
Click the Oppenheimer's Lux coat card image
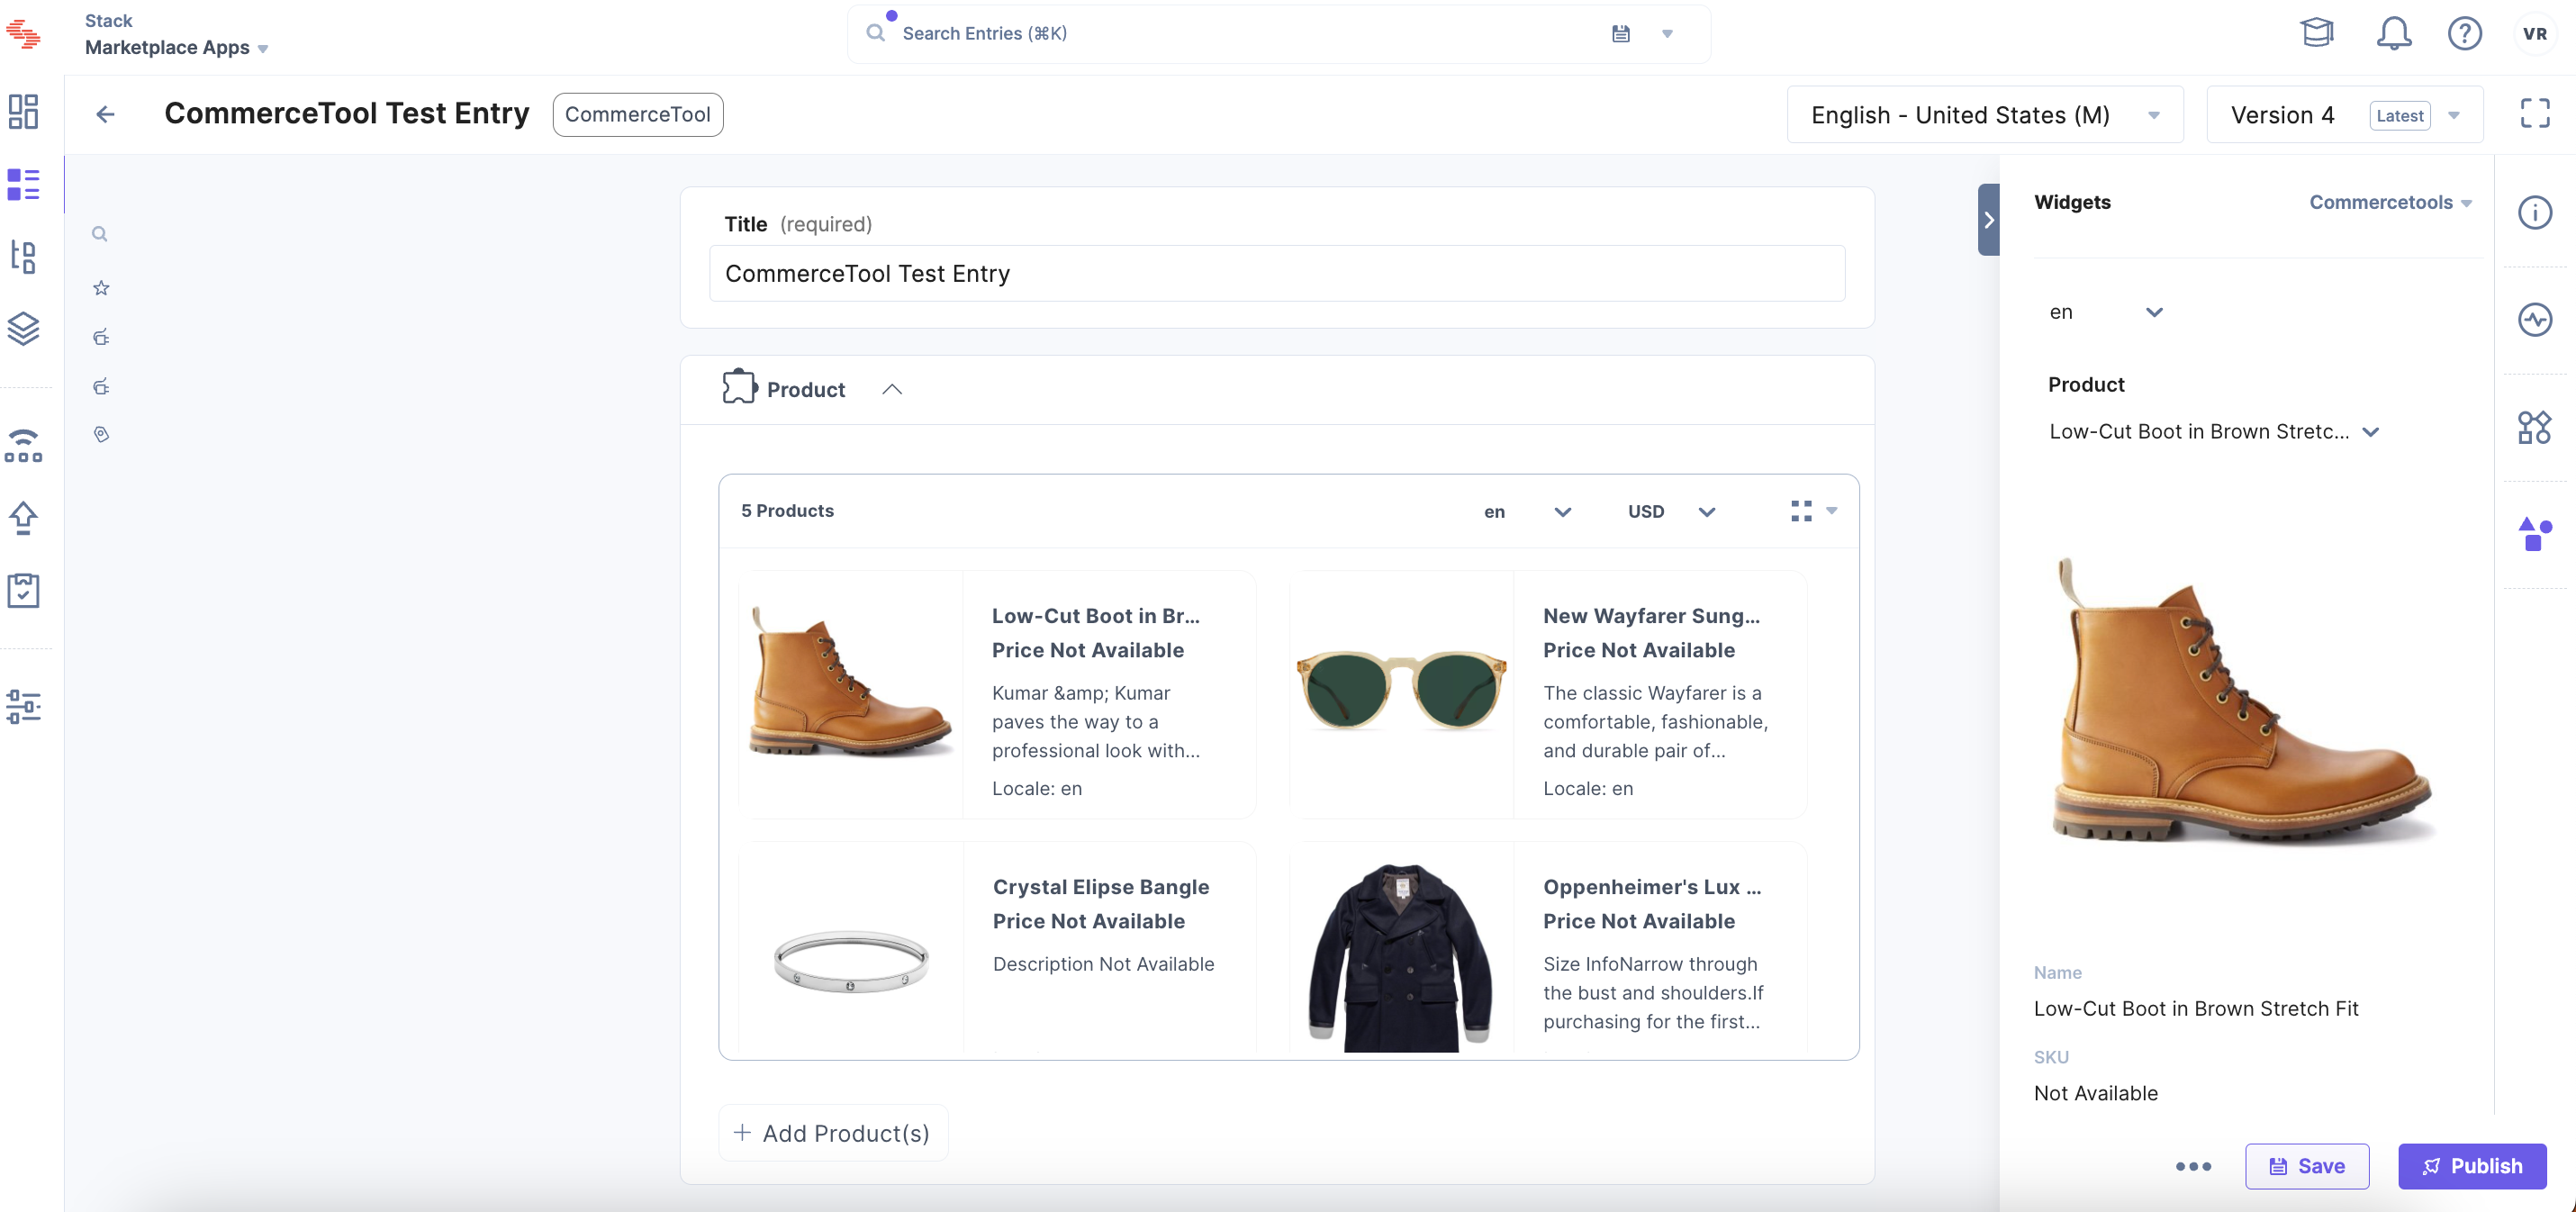pos(1402,956)
